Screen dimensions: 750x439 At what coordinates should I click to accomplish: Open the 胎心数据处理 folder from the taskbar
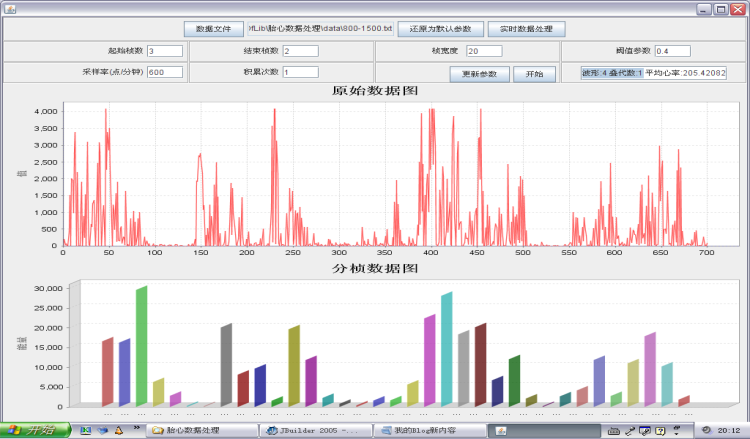(201, 430)
